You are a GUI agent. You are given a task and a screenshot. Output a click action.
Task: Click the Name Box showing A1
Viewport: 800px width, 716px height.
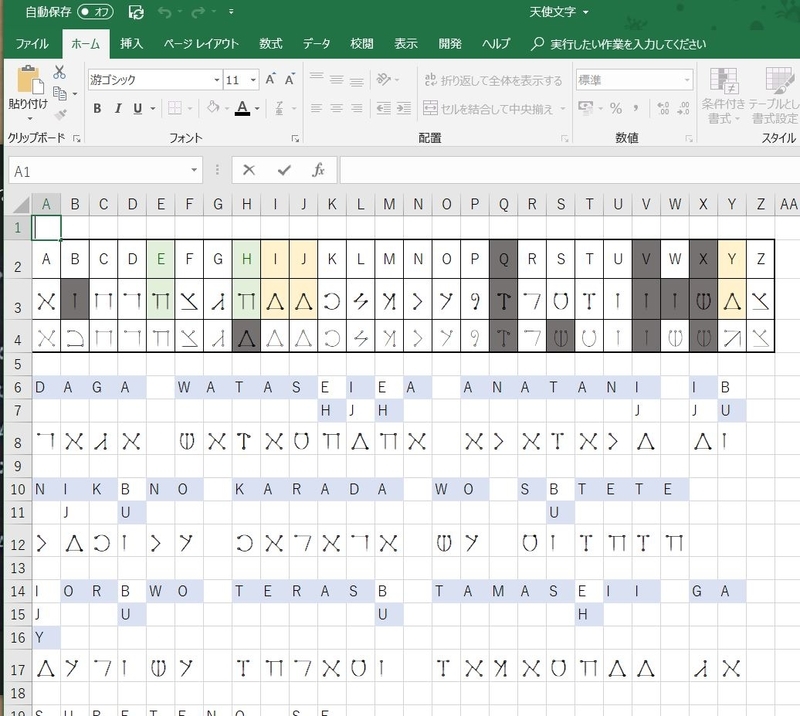coord(99,170)
